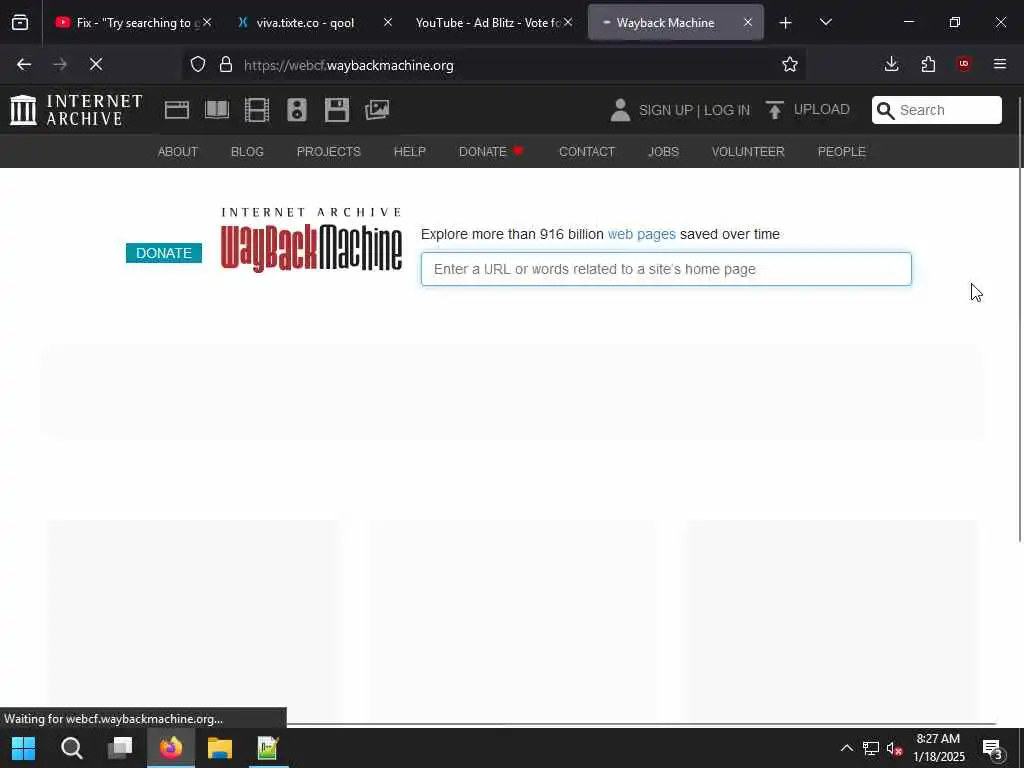Open the Notepad++ taskbar icon
This screenshot has height=768, width=1024.
268,748
